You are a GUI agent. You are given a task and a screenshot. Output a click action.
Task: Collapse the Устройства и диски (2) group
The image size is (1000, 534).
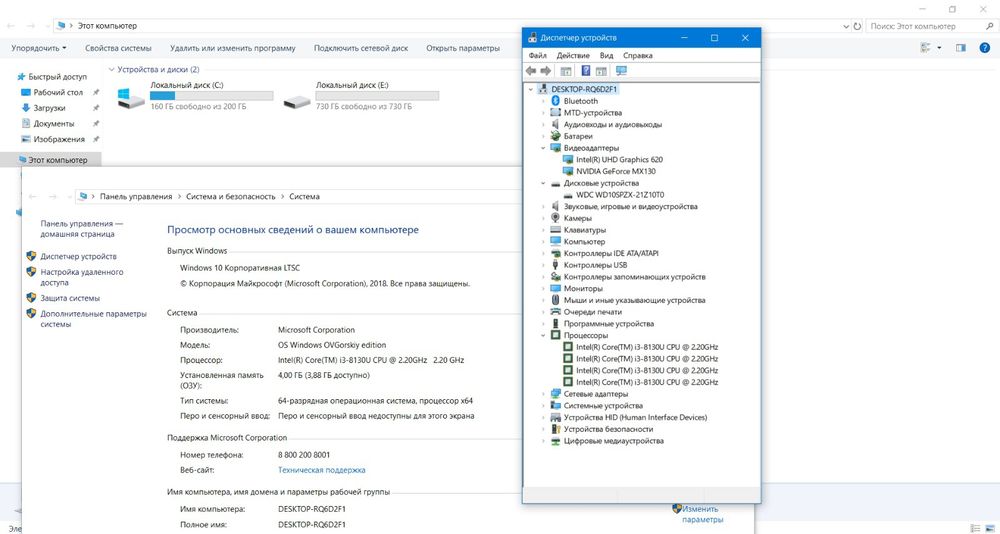click(112, 70)
